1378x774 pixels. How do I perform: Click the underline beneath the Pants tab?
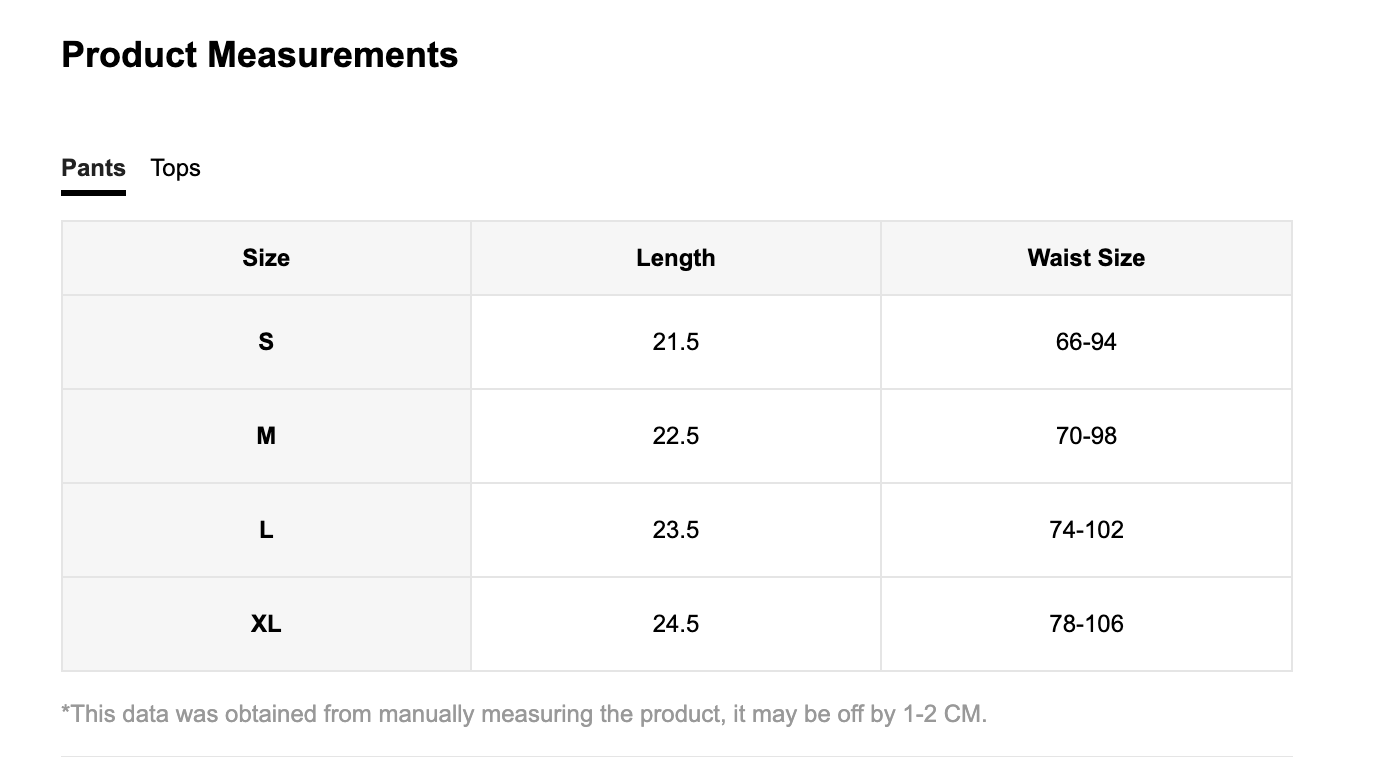(x=93, y=192)
